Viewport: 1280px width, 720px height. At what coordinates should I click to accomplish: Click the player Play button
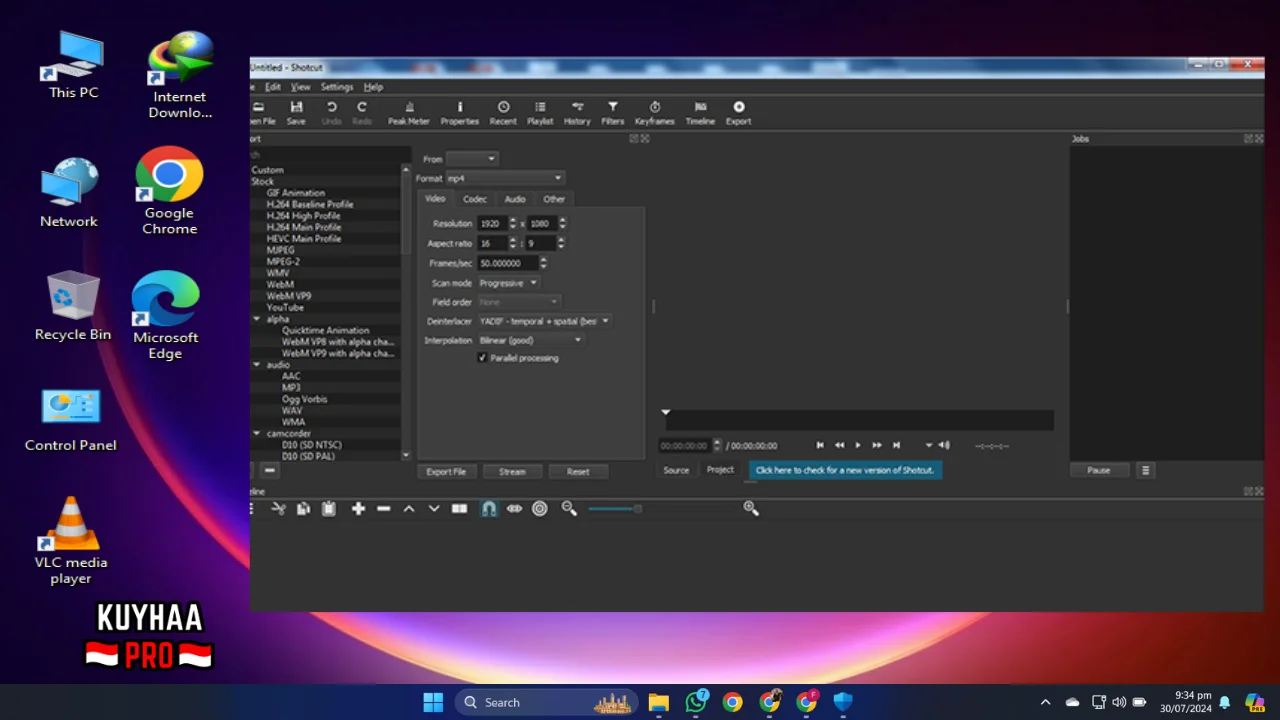(858, 445)
